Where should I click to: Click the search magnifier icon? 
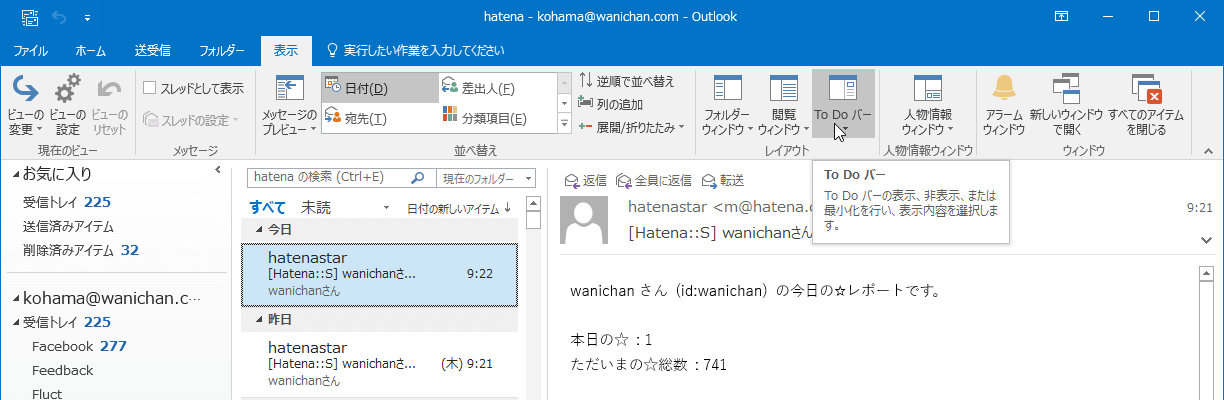click(419, 178)
